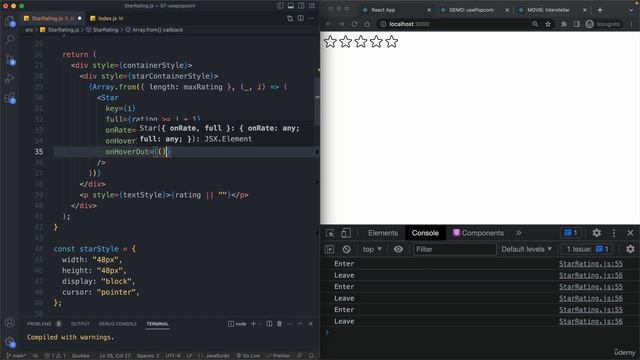
Task: Open the LF end-of-line selector
Action: 189,356
